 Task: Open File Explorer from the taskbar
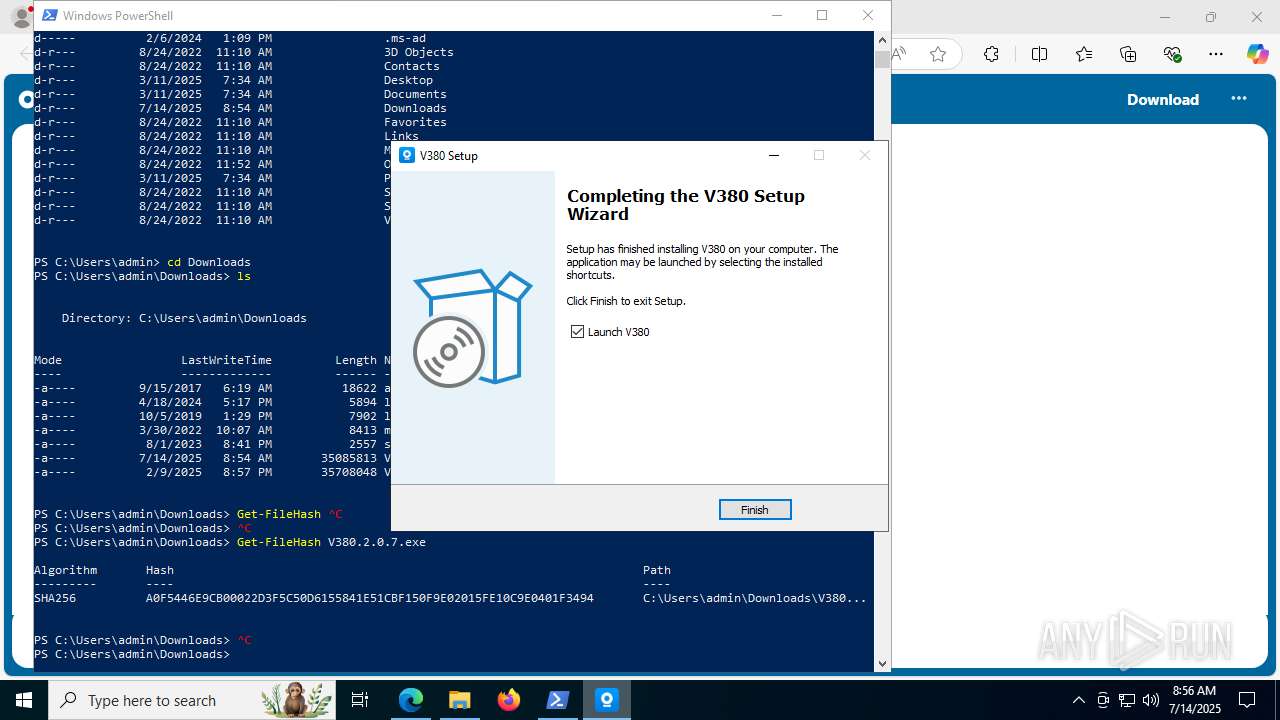pyautogui.click(x=460, y=700)
